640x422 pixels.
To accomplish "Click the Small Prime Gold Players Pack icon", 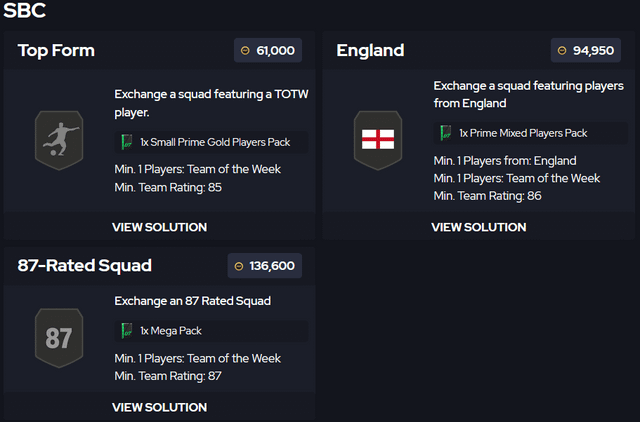I will click(x=126, y=141).
